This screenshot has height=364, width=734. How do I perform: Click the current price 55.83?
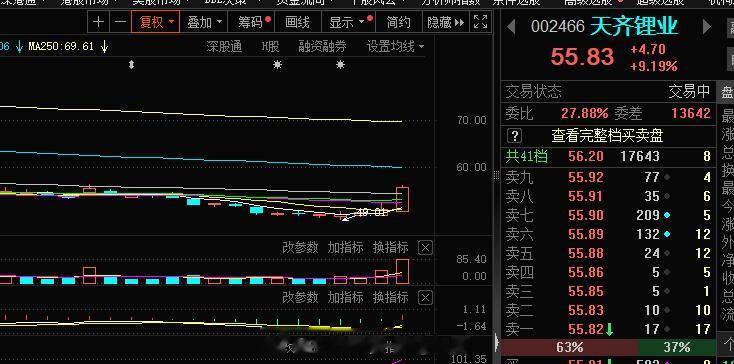tap(582, 57)
